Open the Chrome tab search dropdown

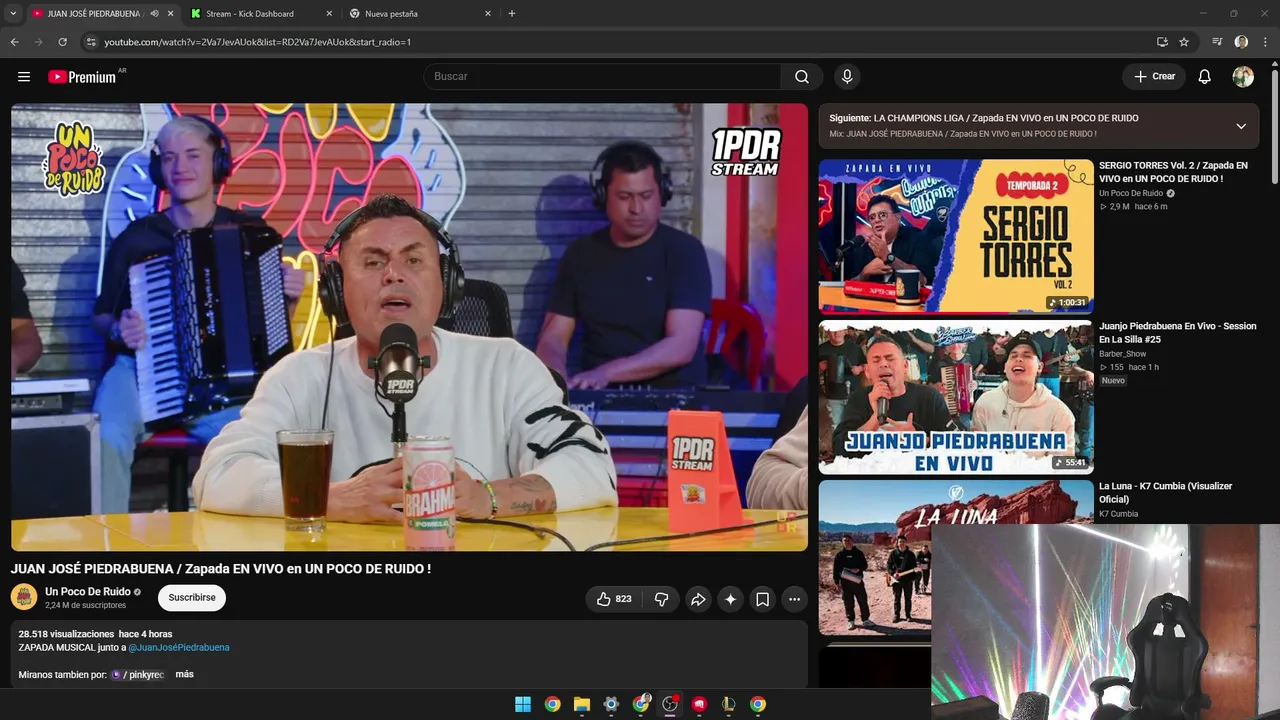coord(13,14)
